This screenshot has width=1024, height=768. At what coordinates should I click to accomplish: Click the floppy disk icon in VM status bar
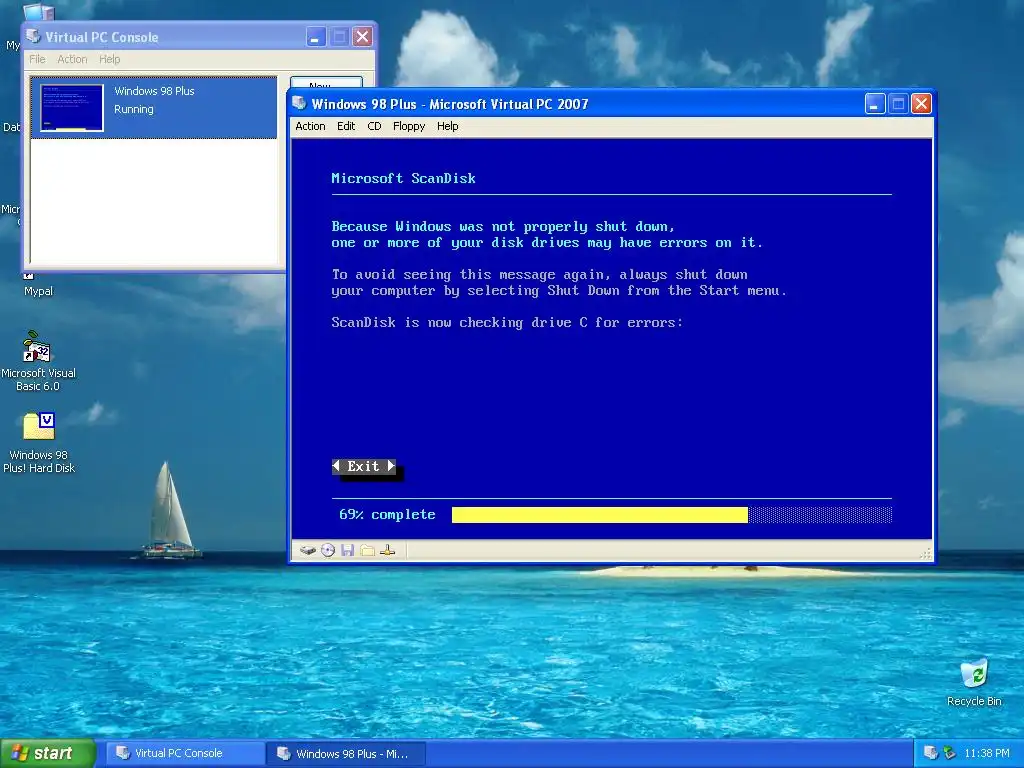click(x=347, y=551)
